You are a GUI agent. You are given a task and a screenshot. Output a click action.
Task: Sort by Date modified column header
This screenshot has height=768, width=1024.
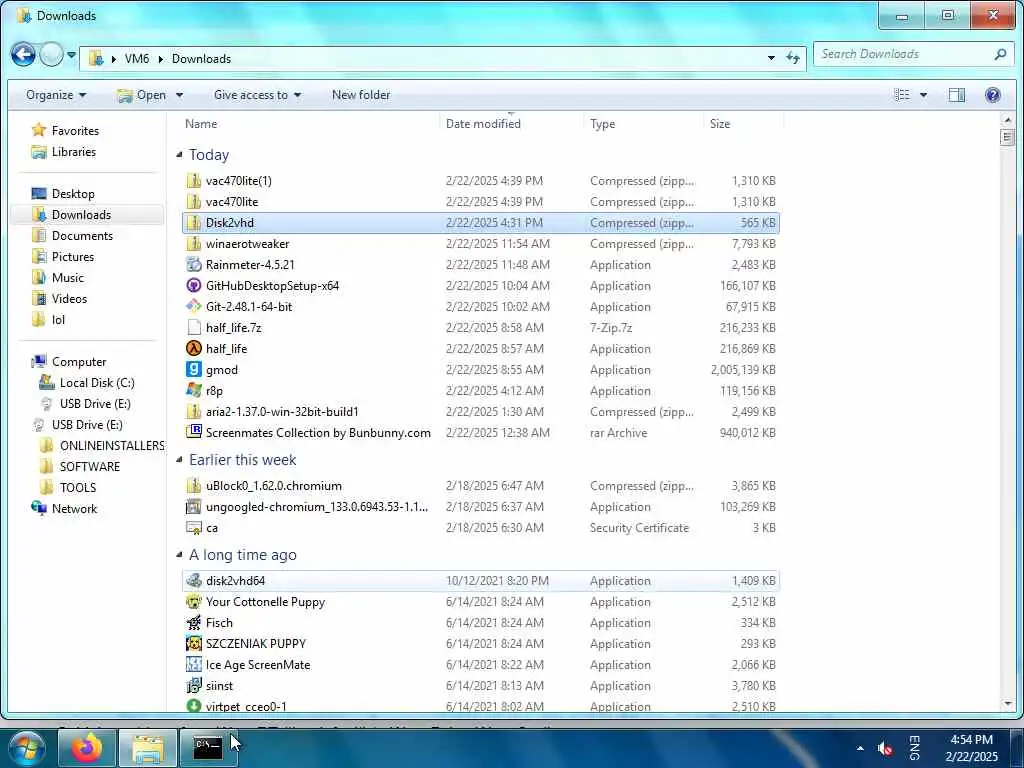click(x=483, y=123)
